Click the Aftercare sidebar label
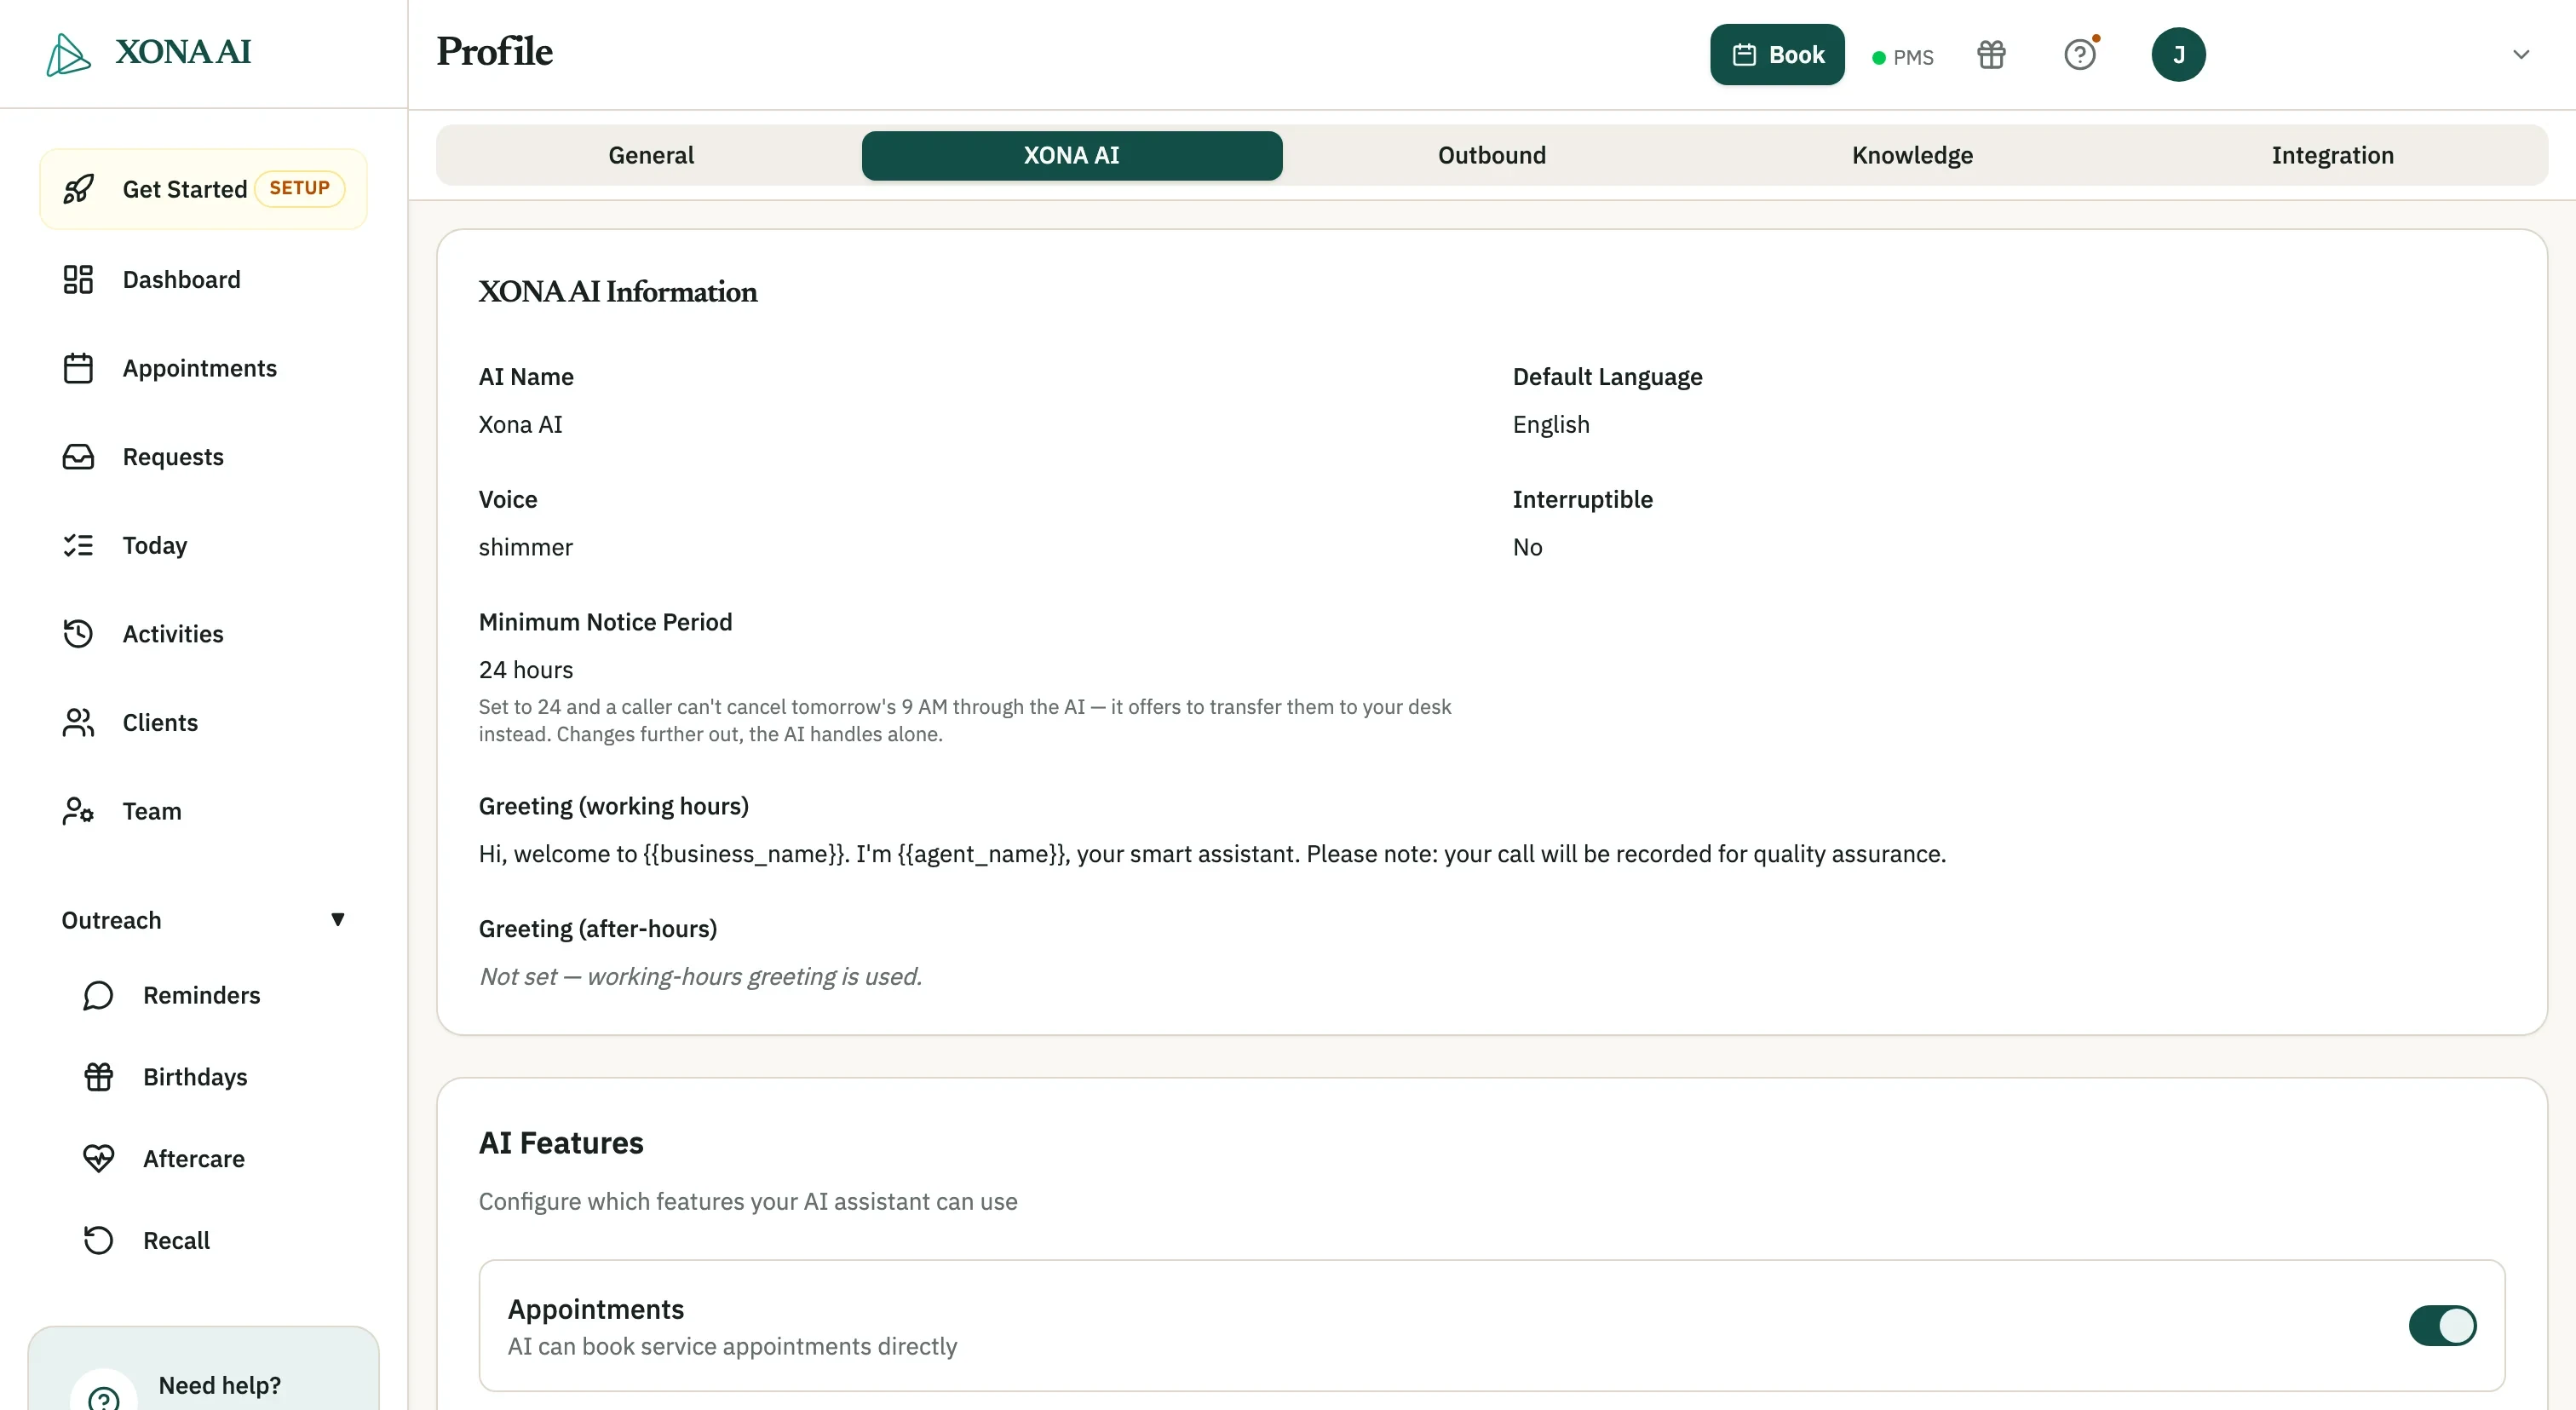 point(194,1159)
